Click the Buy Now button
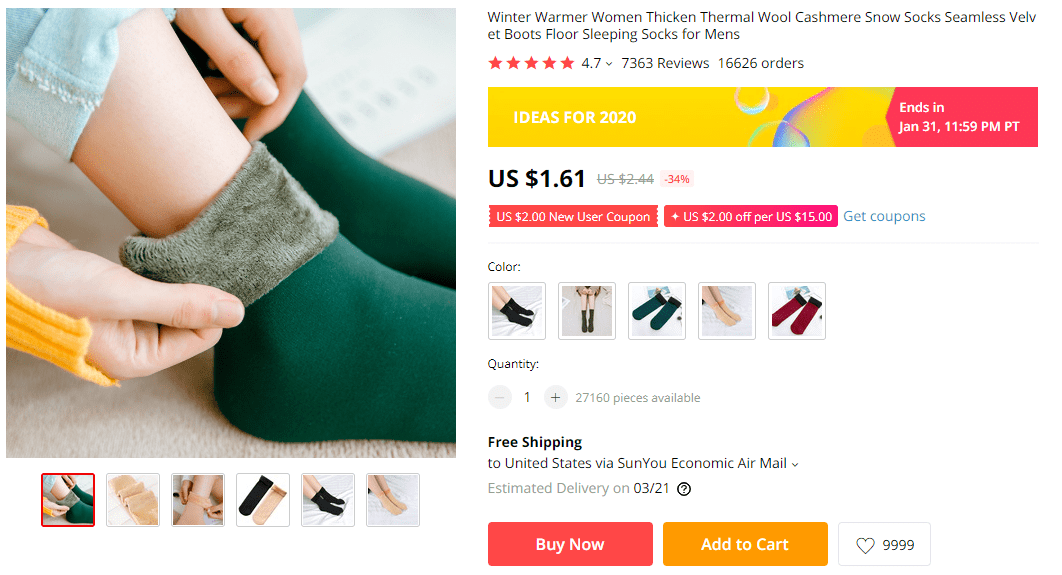Image resolution: width=1062 pixels, height=575 pixels. point(570,544)
